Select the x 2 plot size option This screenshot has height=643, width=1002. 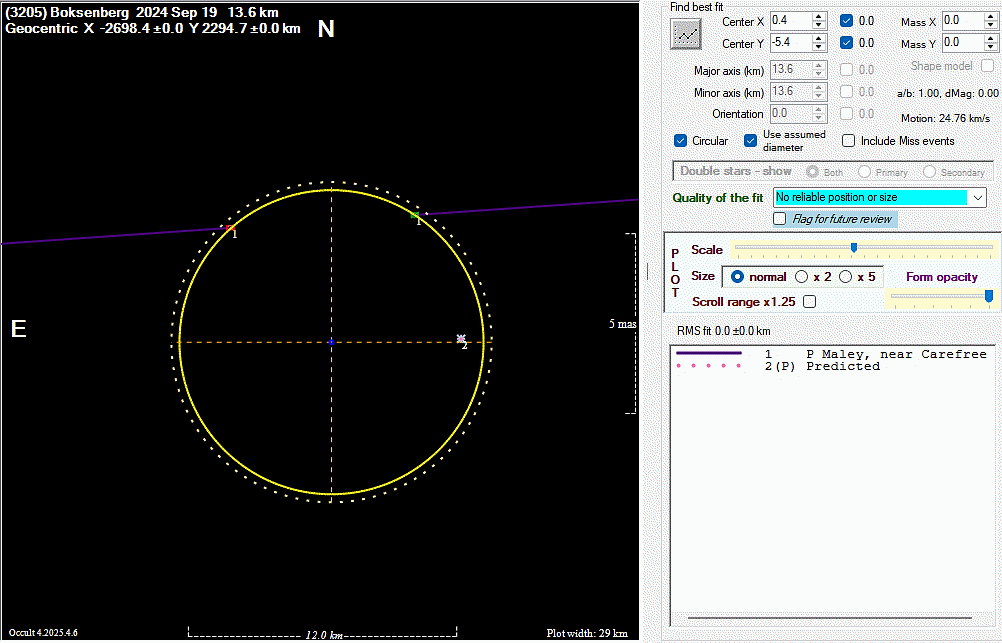pyautogui.click(x=801, y=277)
